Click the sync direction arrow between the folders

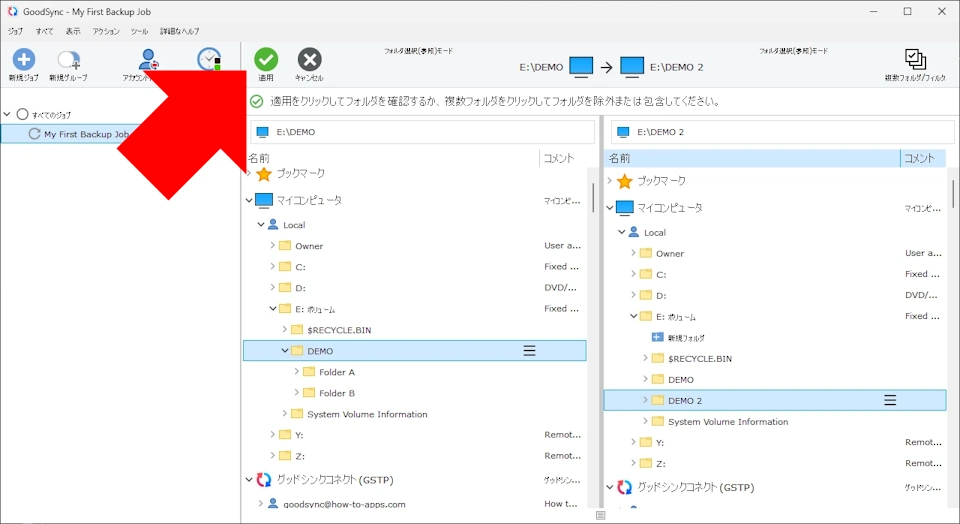click(606, 67)
